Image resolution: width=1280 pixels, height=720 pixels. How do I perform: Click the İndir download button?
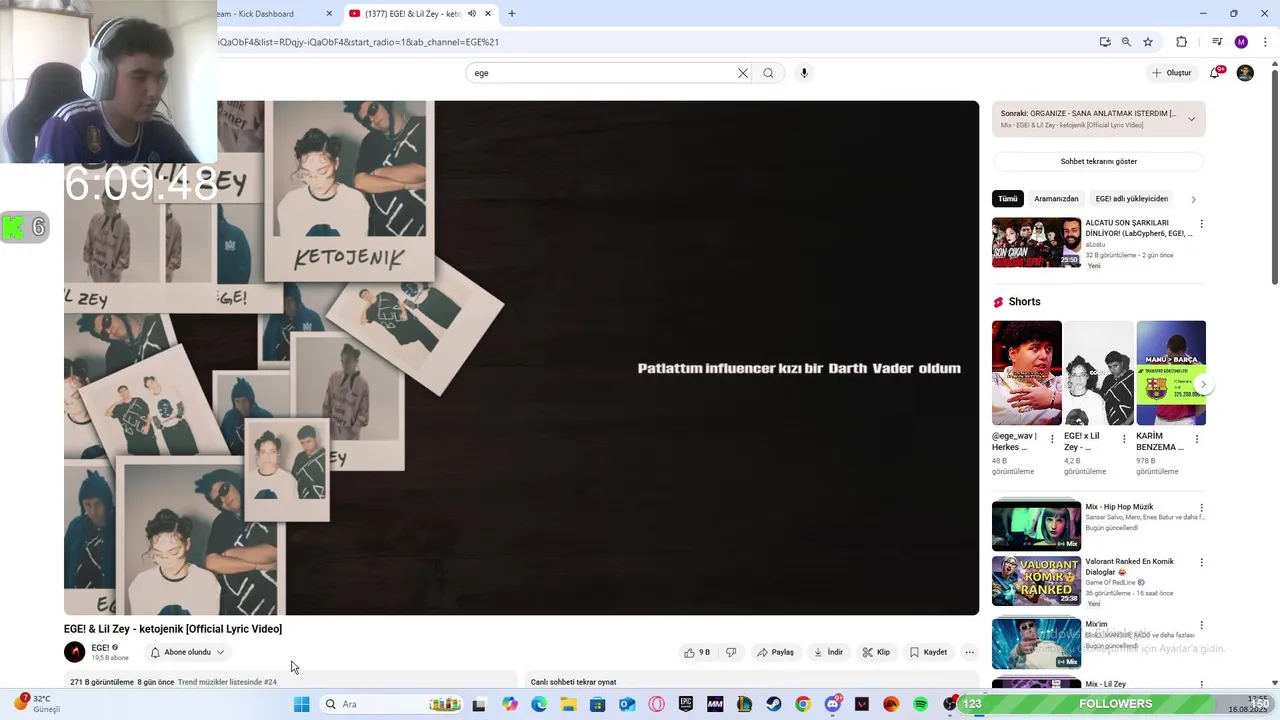coord(828,652)
